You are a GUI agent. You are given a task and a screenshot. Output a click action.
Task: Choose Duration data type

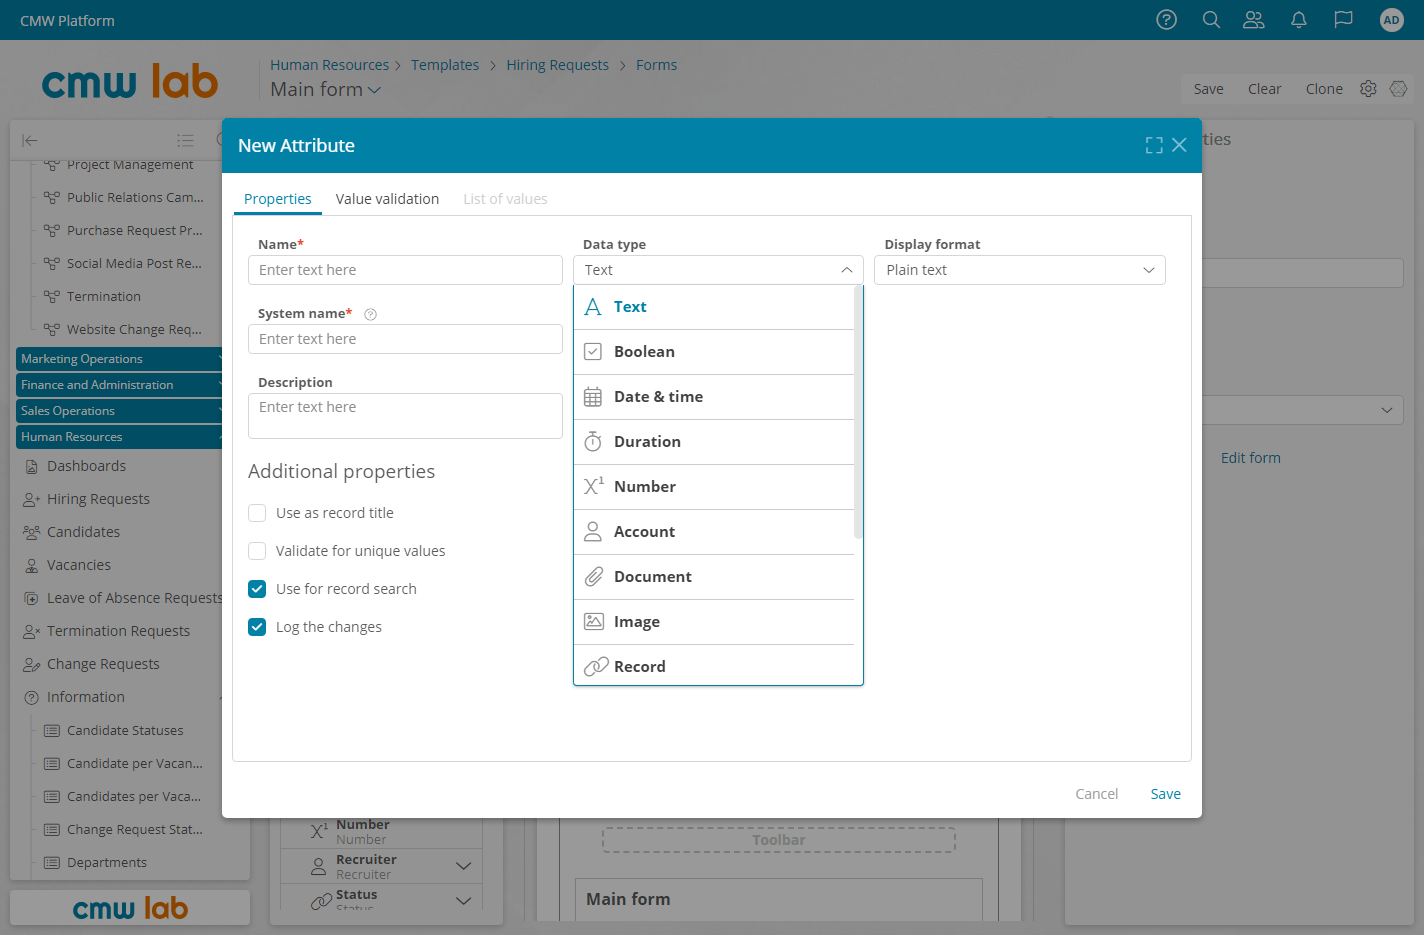pyautogui.click(x=714, y=442)
